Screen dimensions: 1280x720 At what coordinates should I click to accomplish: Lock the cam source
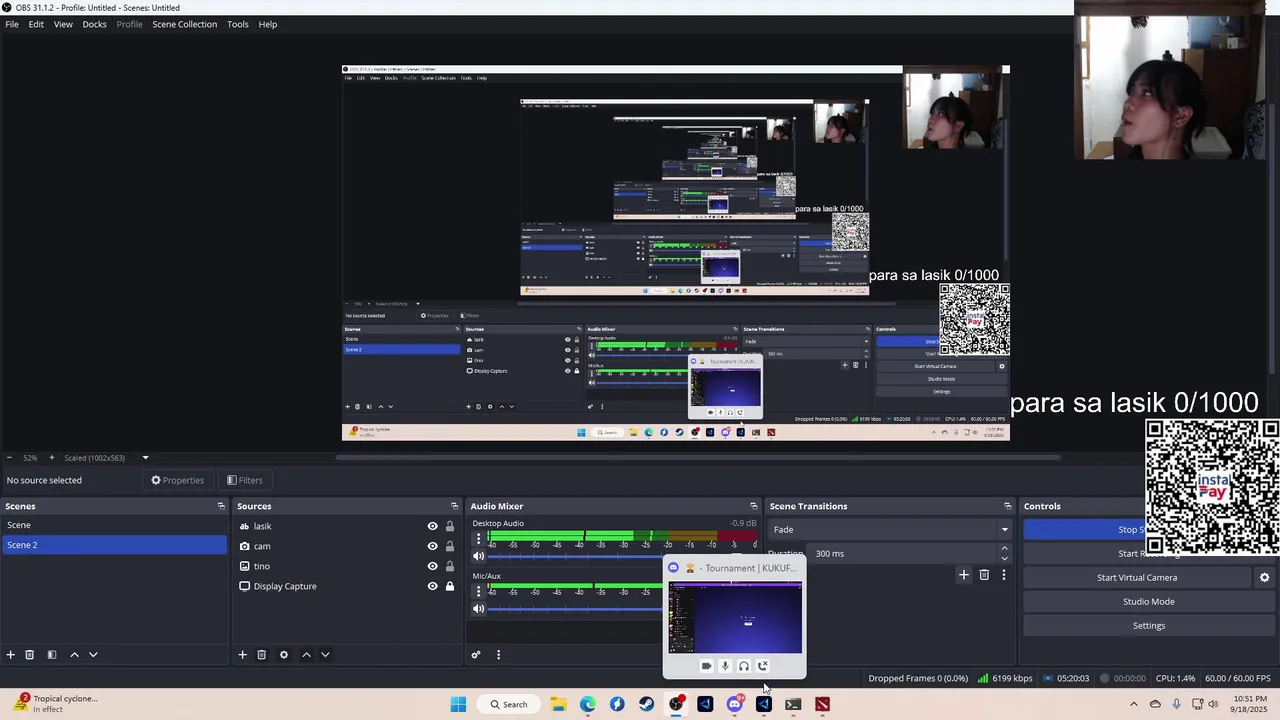pyautogui.click(x=449, y=546)
